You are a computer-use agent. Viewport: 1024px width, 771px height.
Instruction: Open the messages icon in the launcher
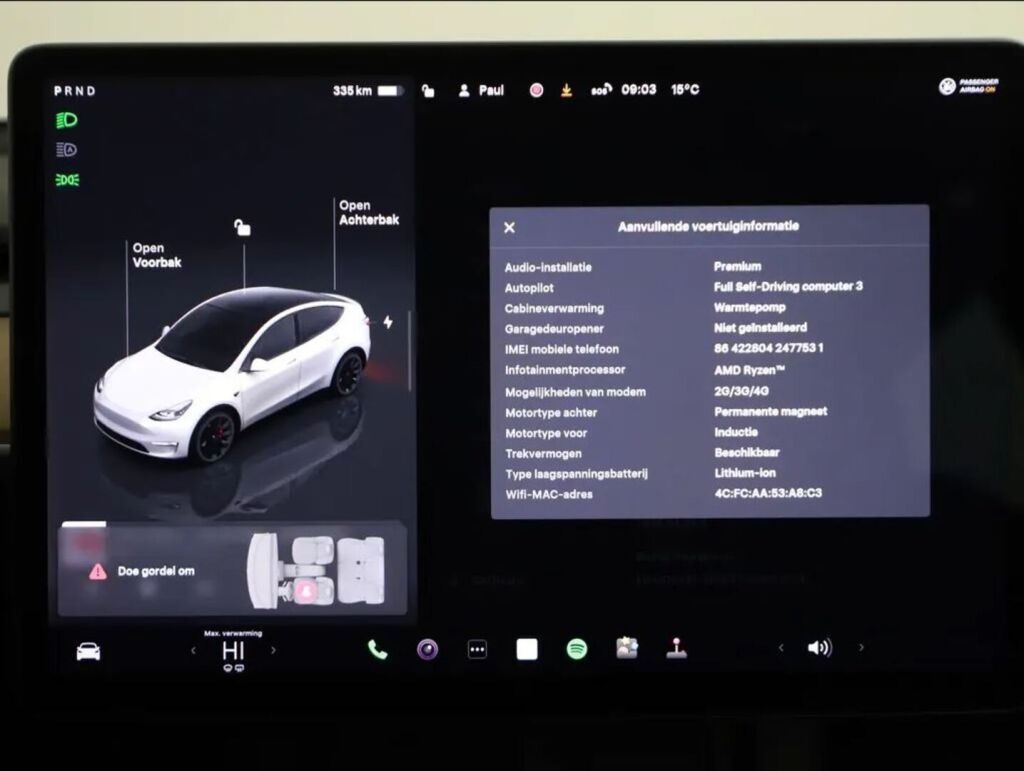[476, 650]
